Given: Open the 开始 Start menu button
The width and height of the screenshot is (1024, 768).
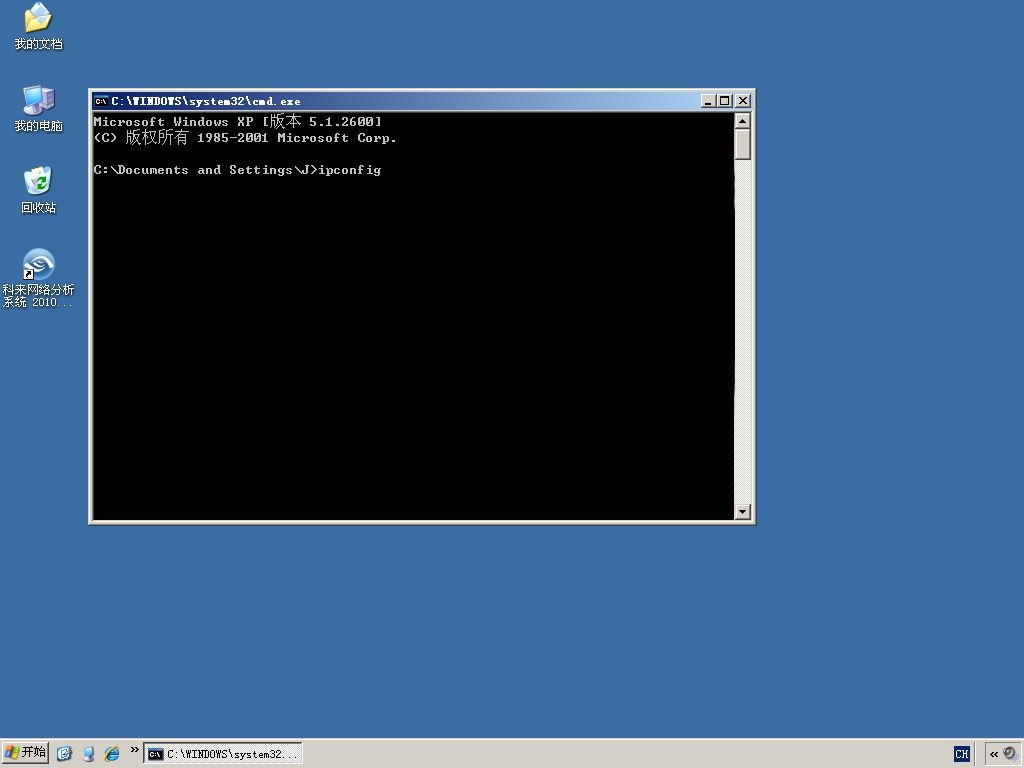Looking at the screenshot, I should point(25,753).
